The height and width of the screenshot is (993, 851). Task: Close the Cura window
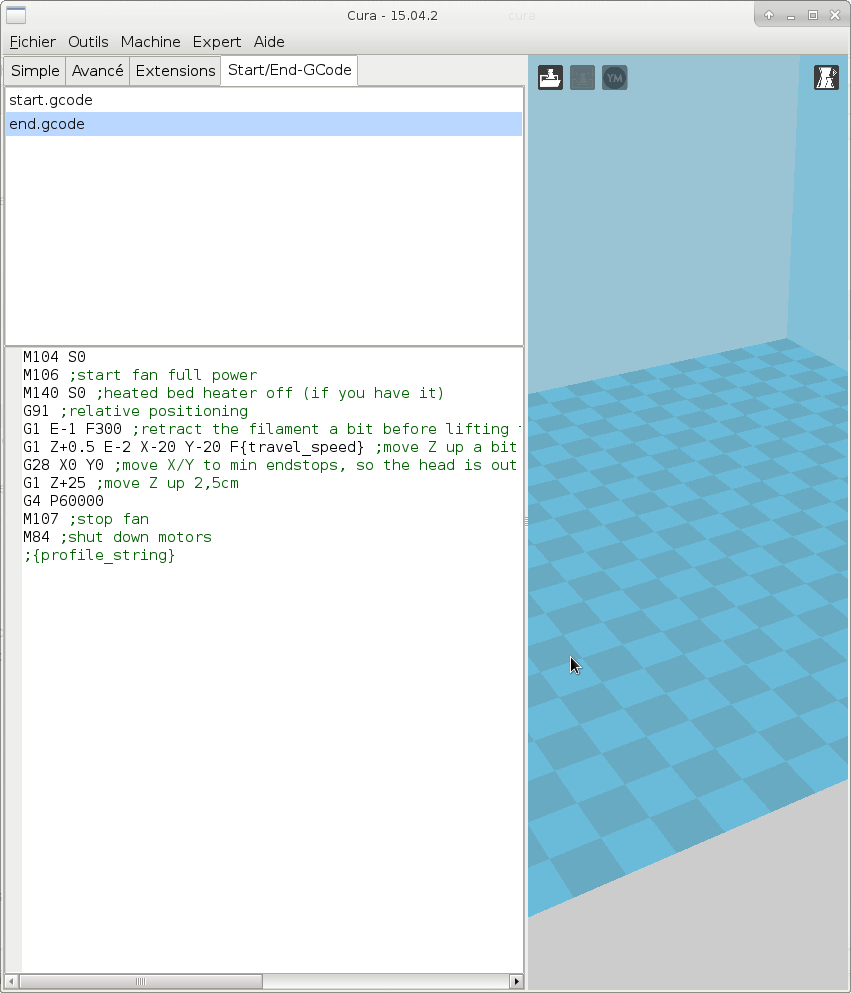pyautogui.click(x=835, y=15)
